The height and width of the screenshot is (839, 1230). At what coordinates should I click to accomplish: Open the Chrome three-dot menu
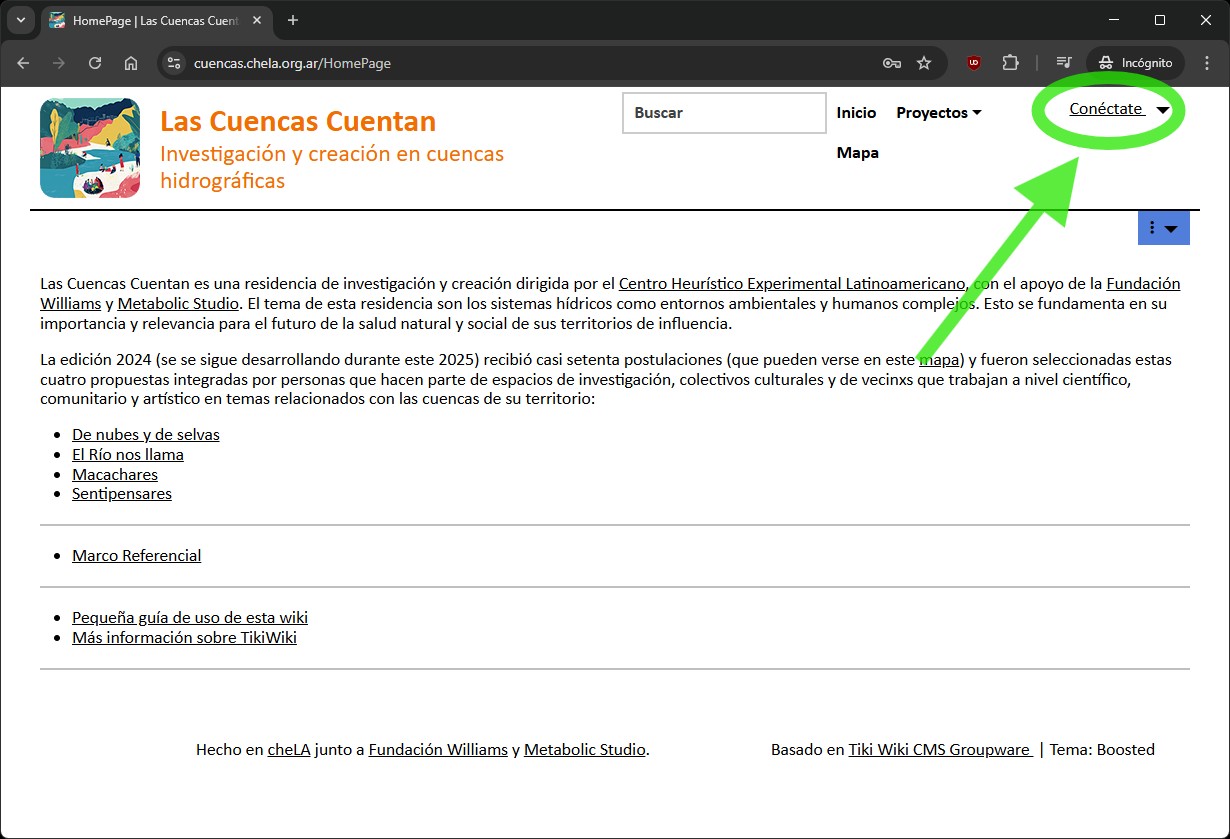pos(1205,63)
